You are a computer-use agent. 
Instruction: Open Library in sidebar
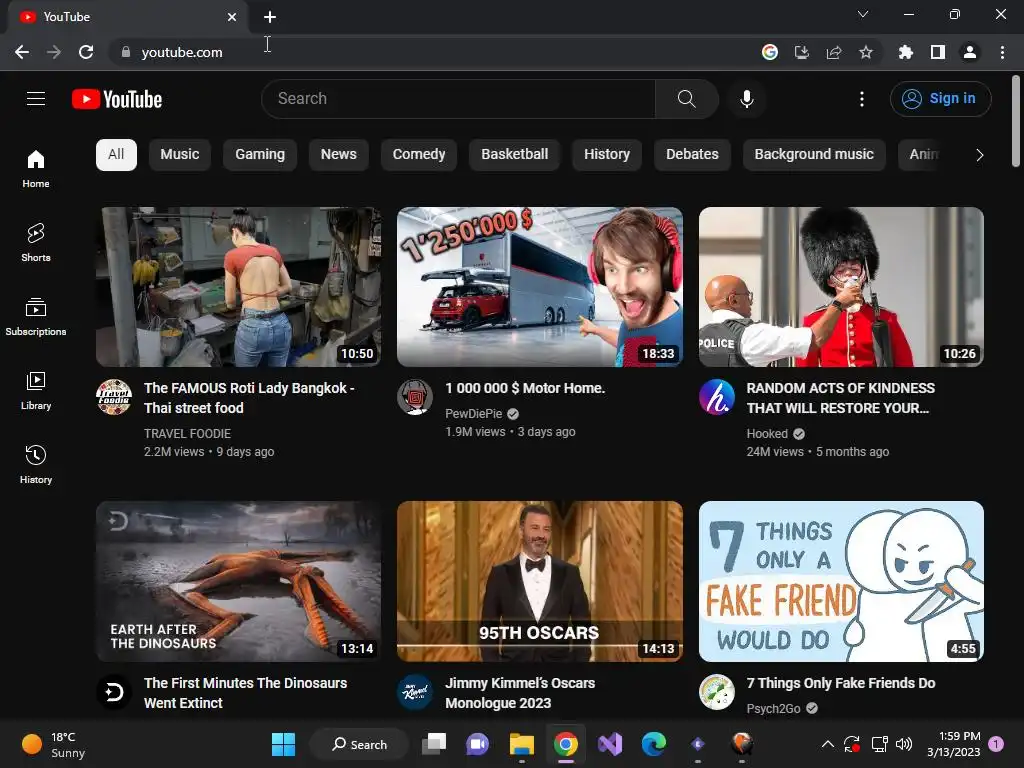point(36,391)
